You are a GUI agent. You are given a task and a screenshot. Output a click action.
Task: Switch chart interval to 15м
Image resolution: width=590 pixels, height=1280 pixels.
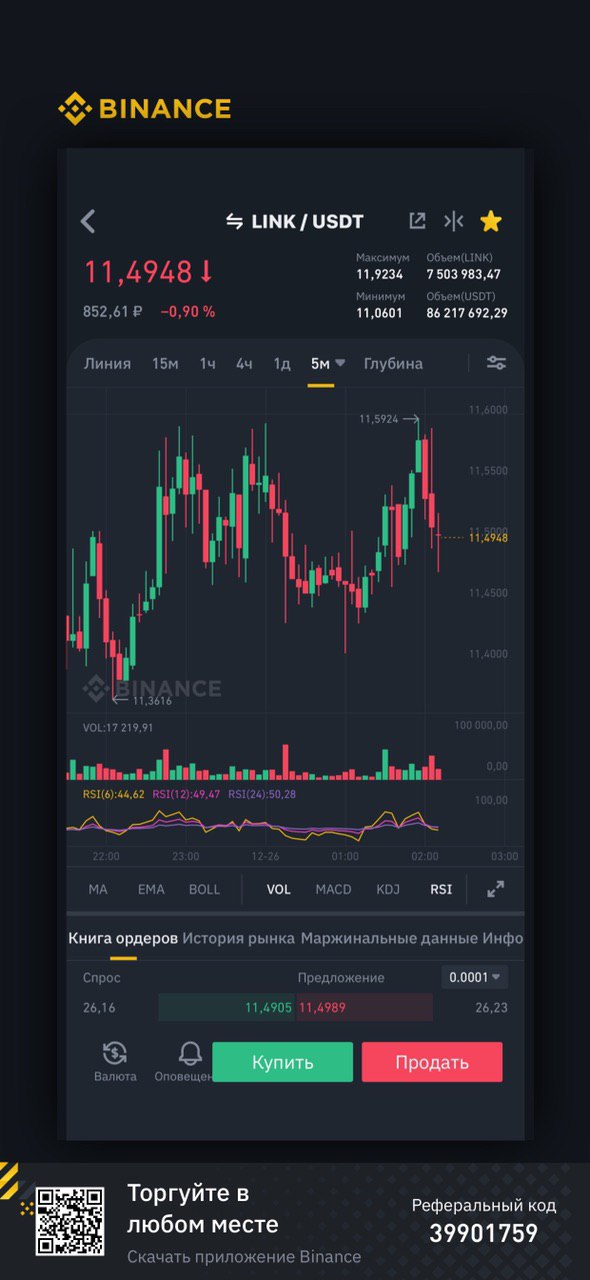tap(165, 364)
